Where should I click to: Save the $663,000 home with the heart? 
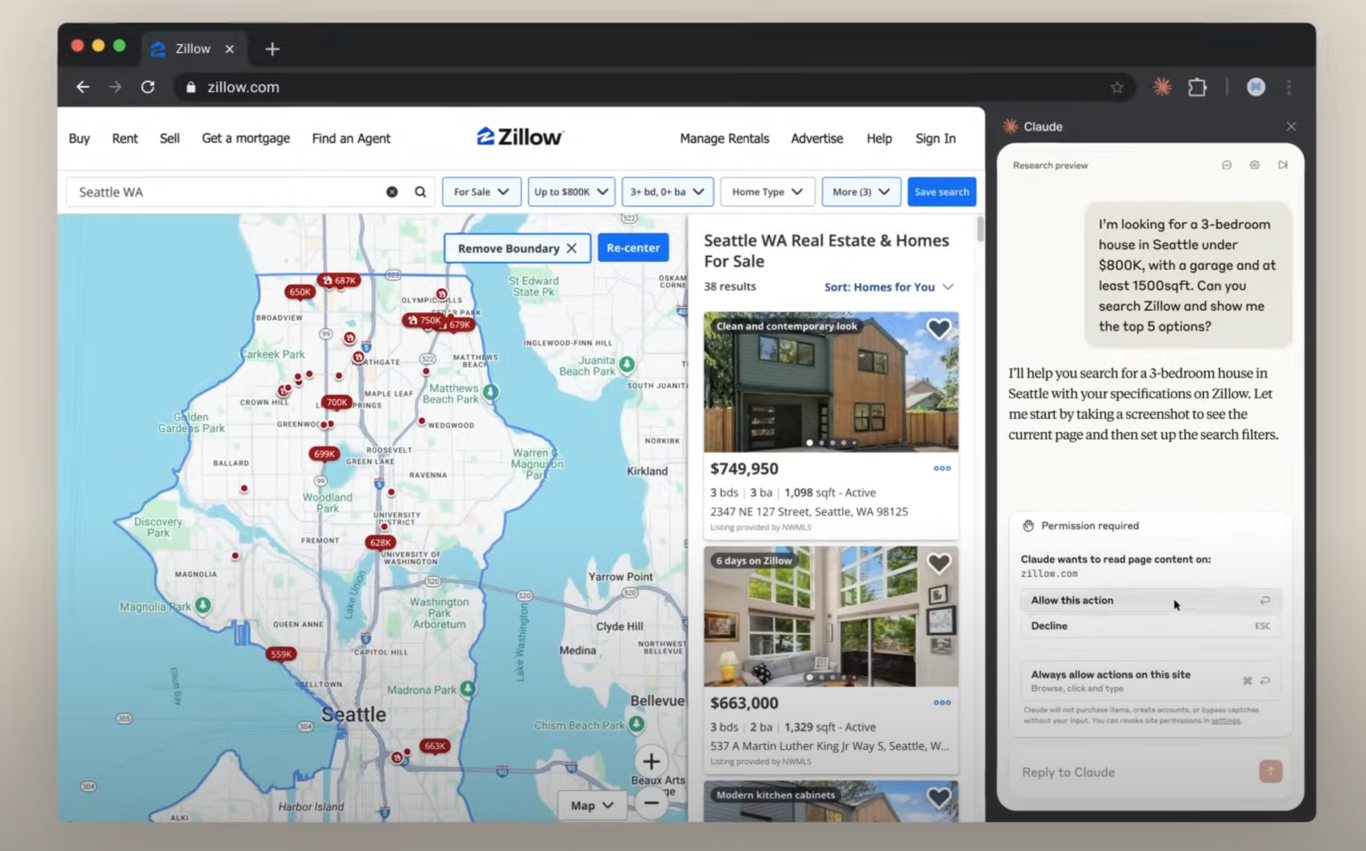938,564
